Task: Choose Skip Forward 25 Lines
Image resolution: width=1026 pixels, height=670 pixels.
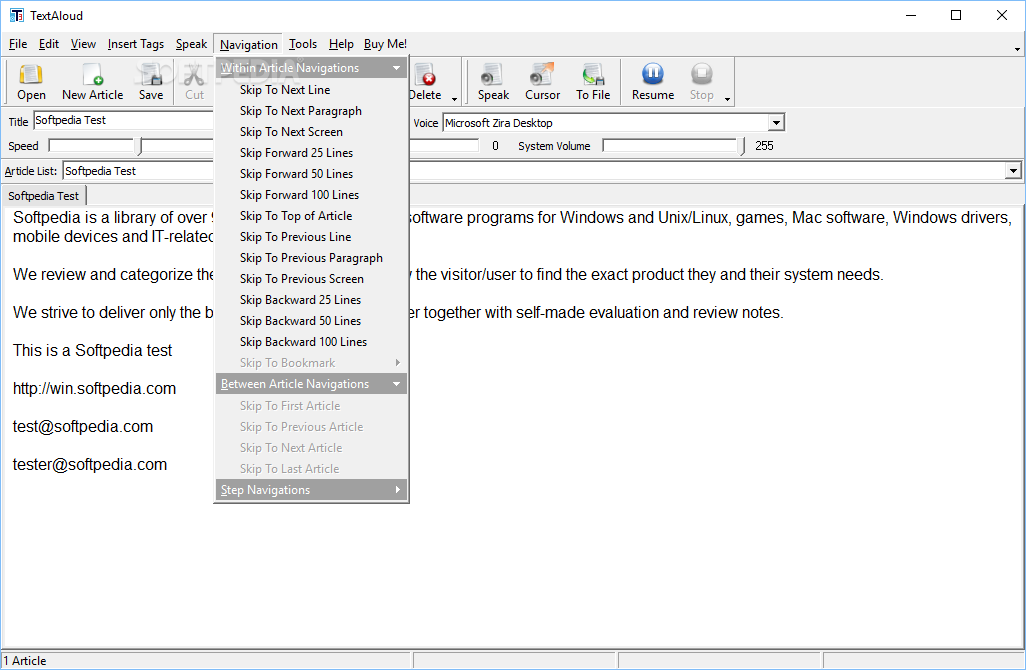Action: (x=311, y=152)
